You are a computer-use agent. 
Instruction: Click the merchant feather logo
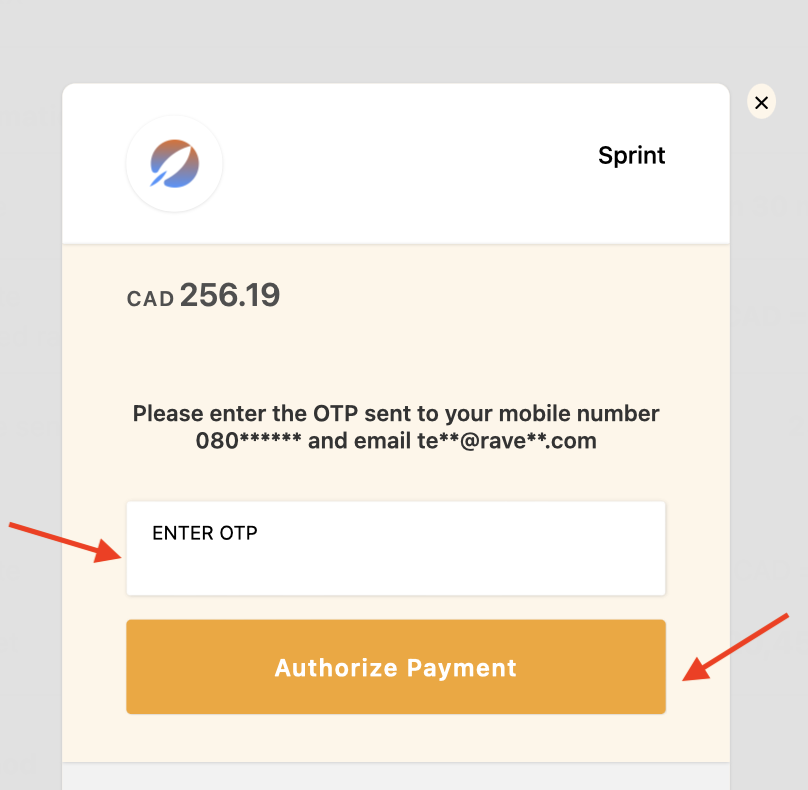(174, 163)
